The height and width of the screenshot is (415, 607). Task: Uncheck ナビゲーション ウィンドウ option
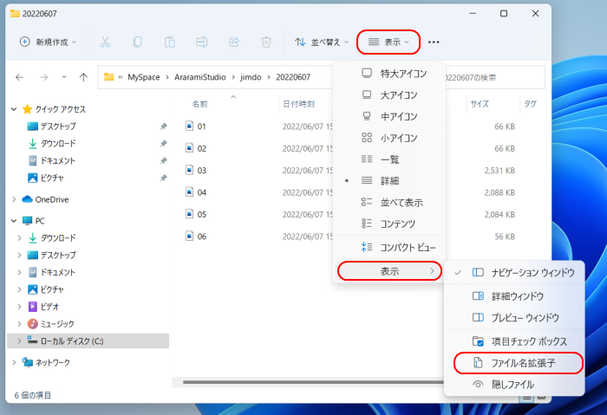point(514,273)
